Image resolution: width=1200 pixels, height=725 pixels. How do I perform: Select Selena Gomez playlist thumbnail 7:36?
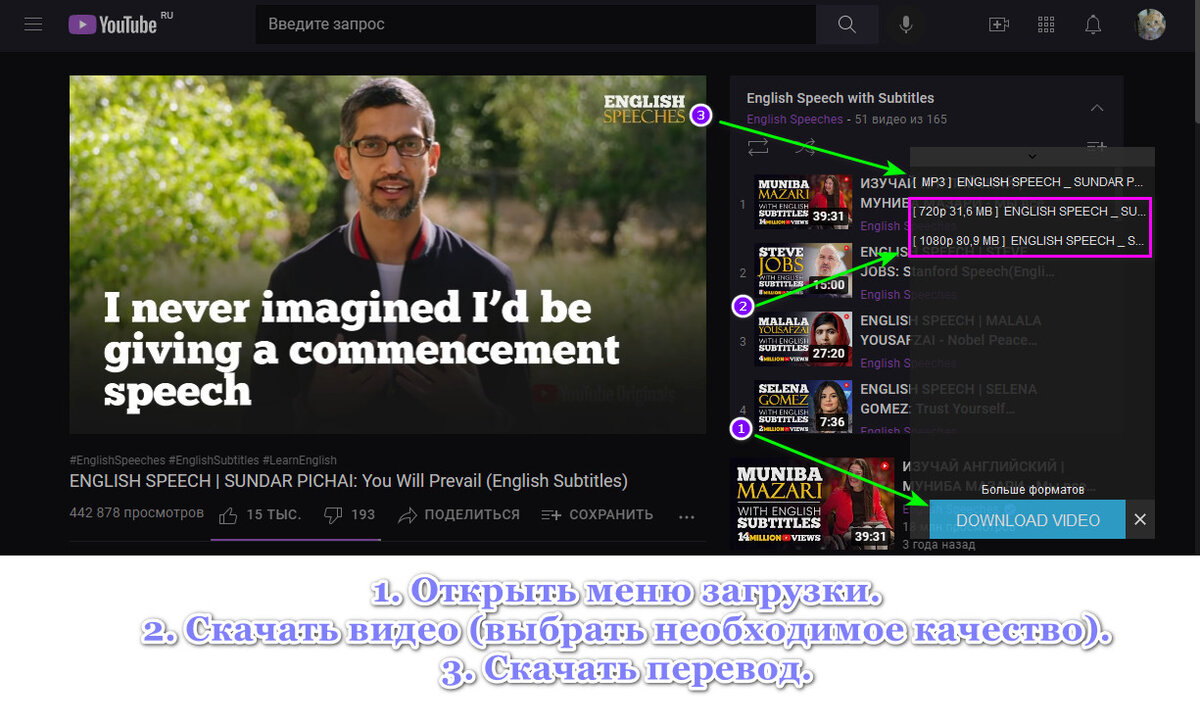[x=803, y=407]
